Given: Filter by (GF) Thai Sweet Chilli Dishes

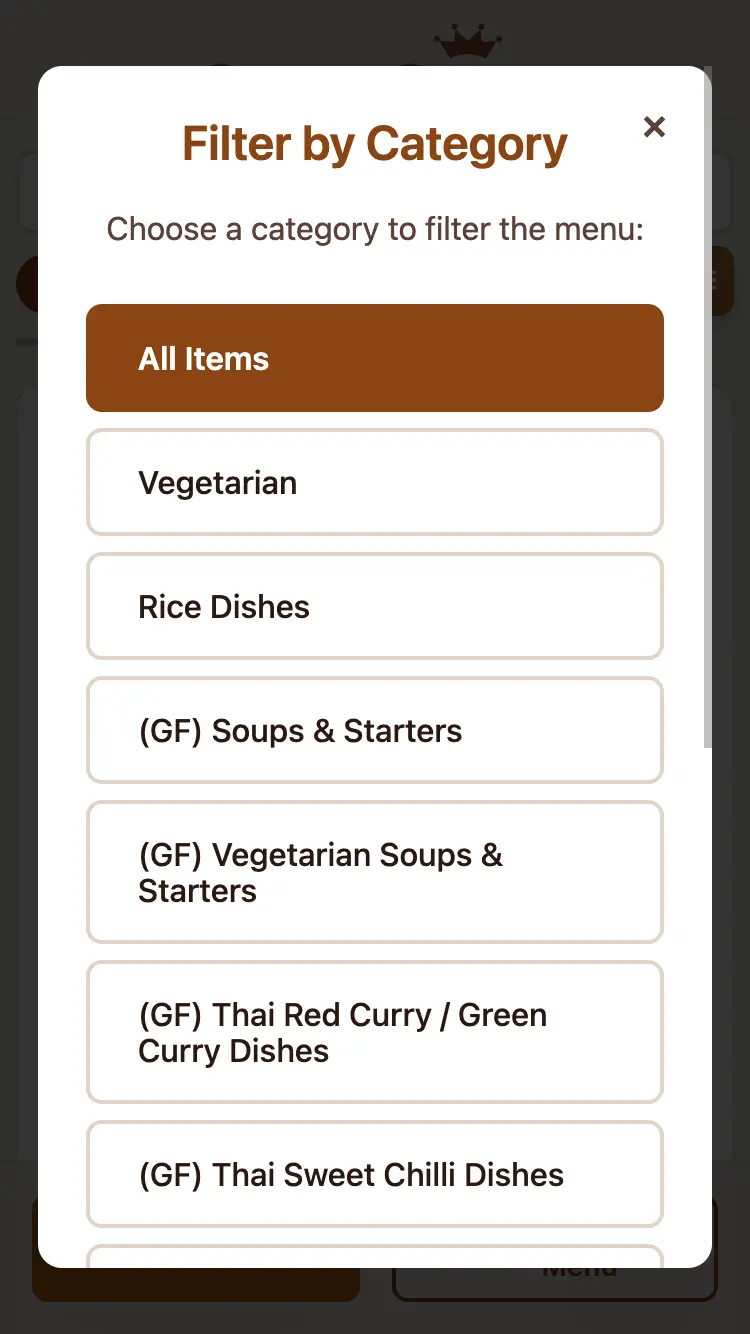Looking at the screenshot, I should click(375, 1174).
